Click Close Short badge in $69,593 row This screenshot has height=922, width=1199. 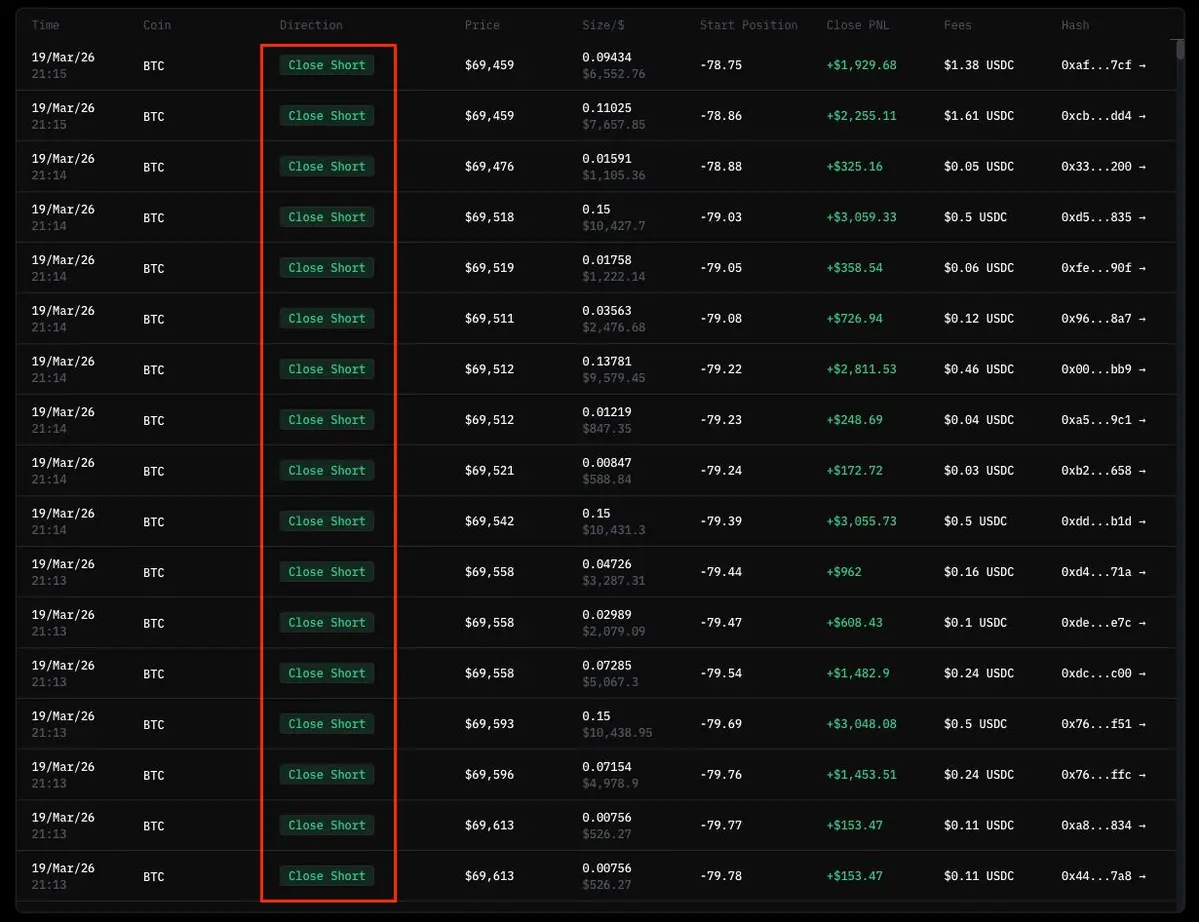[327, 724]
